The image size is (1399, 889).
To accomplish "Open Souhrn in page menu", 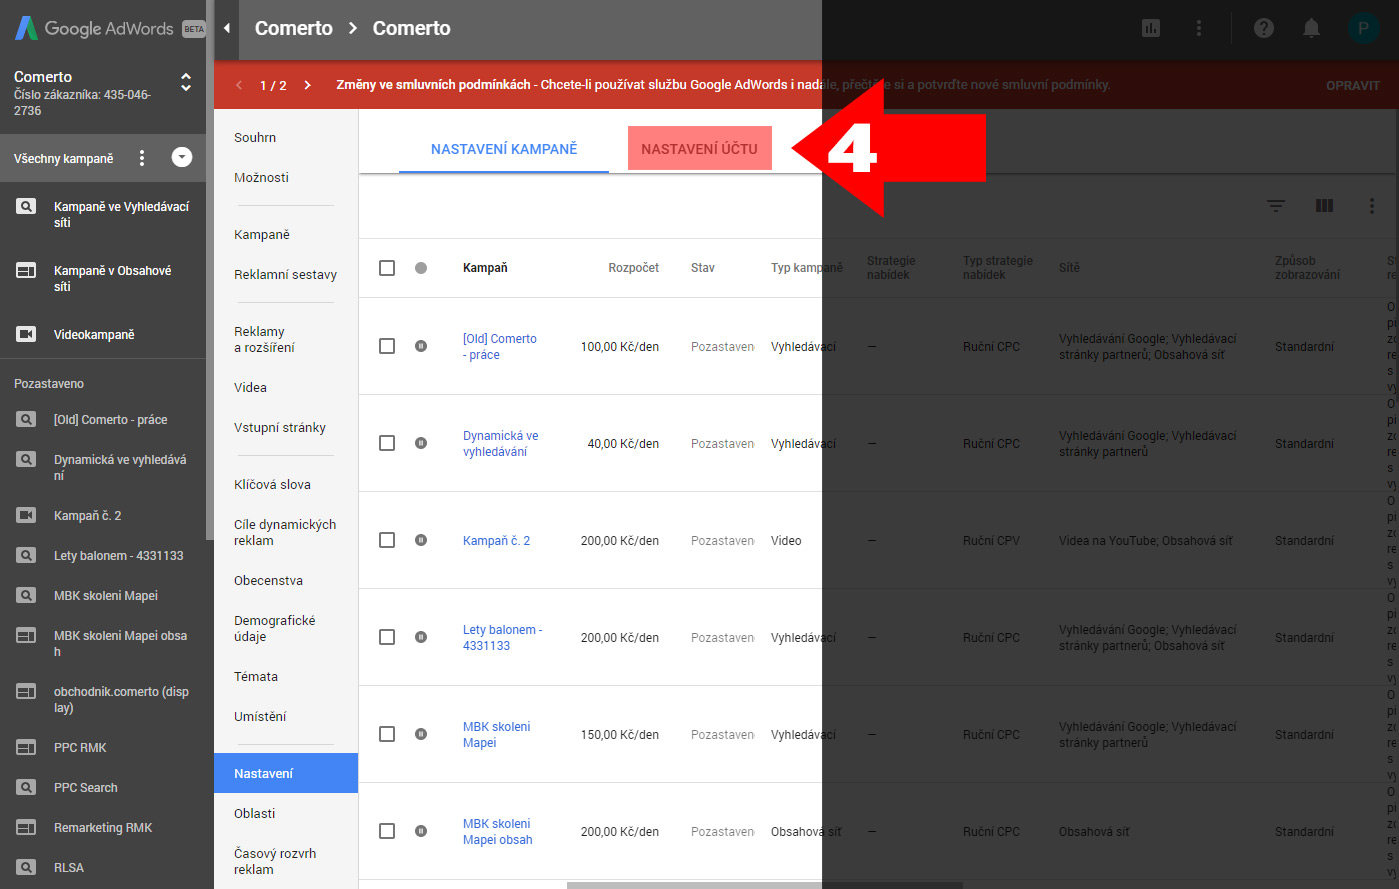I will point(255,138).
